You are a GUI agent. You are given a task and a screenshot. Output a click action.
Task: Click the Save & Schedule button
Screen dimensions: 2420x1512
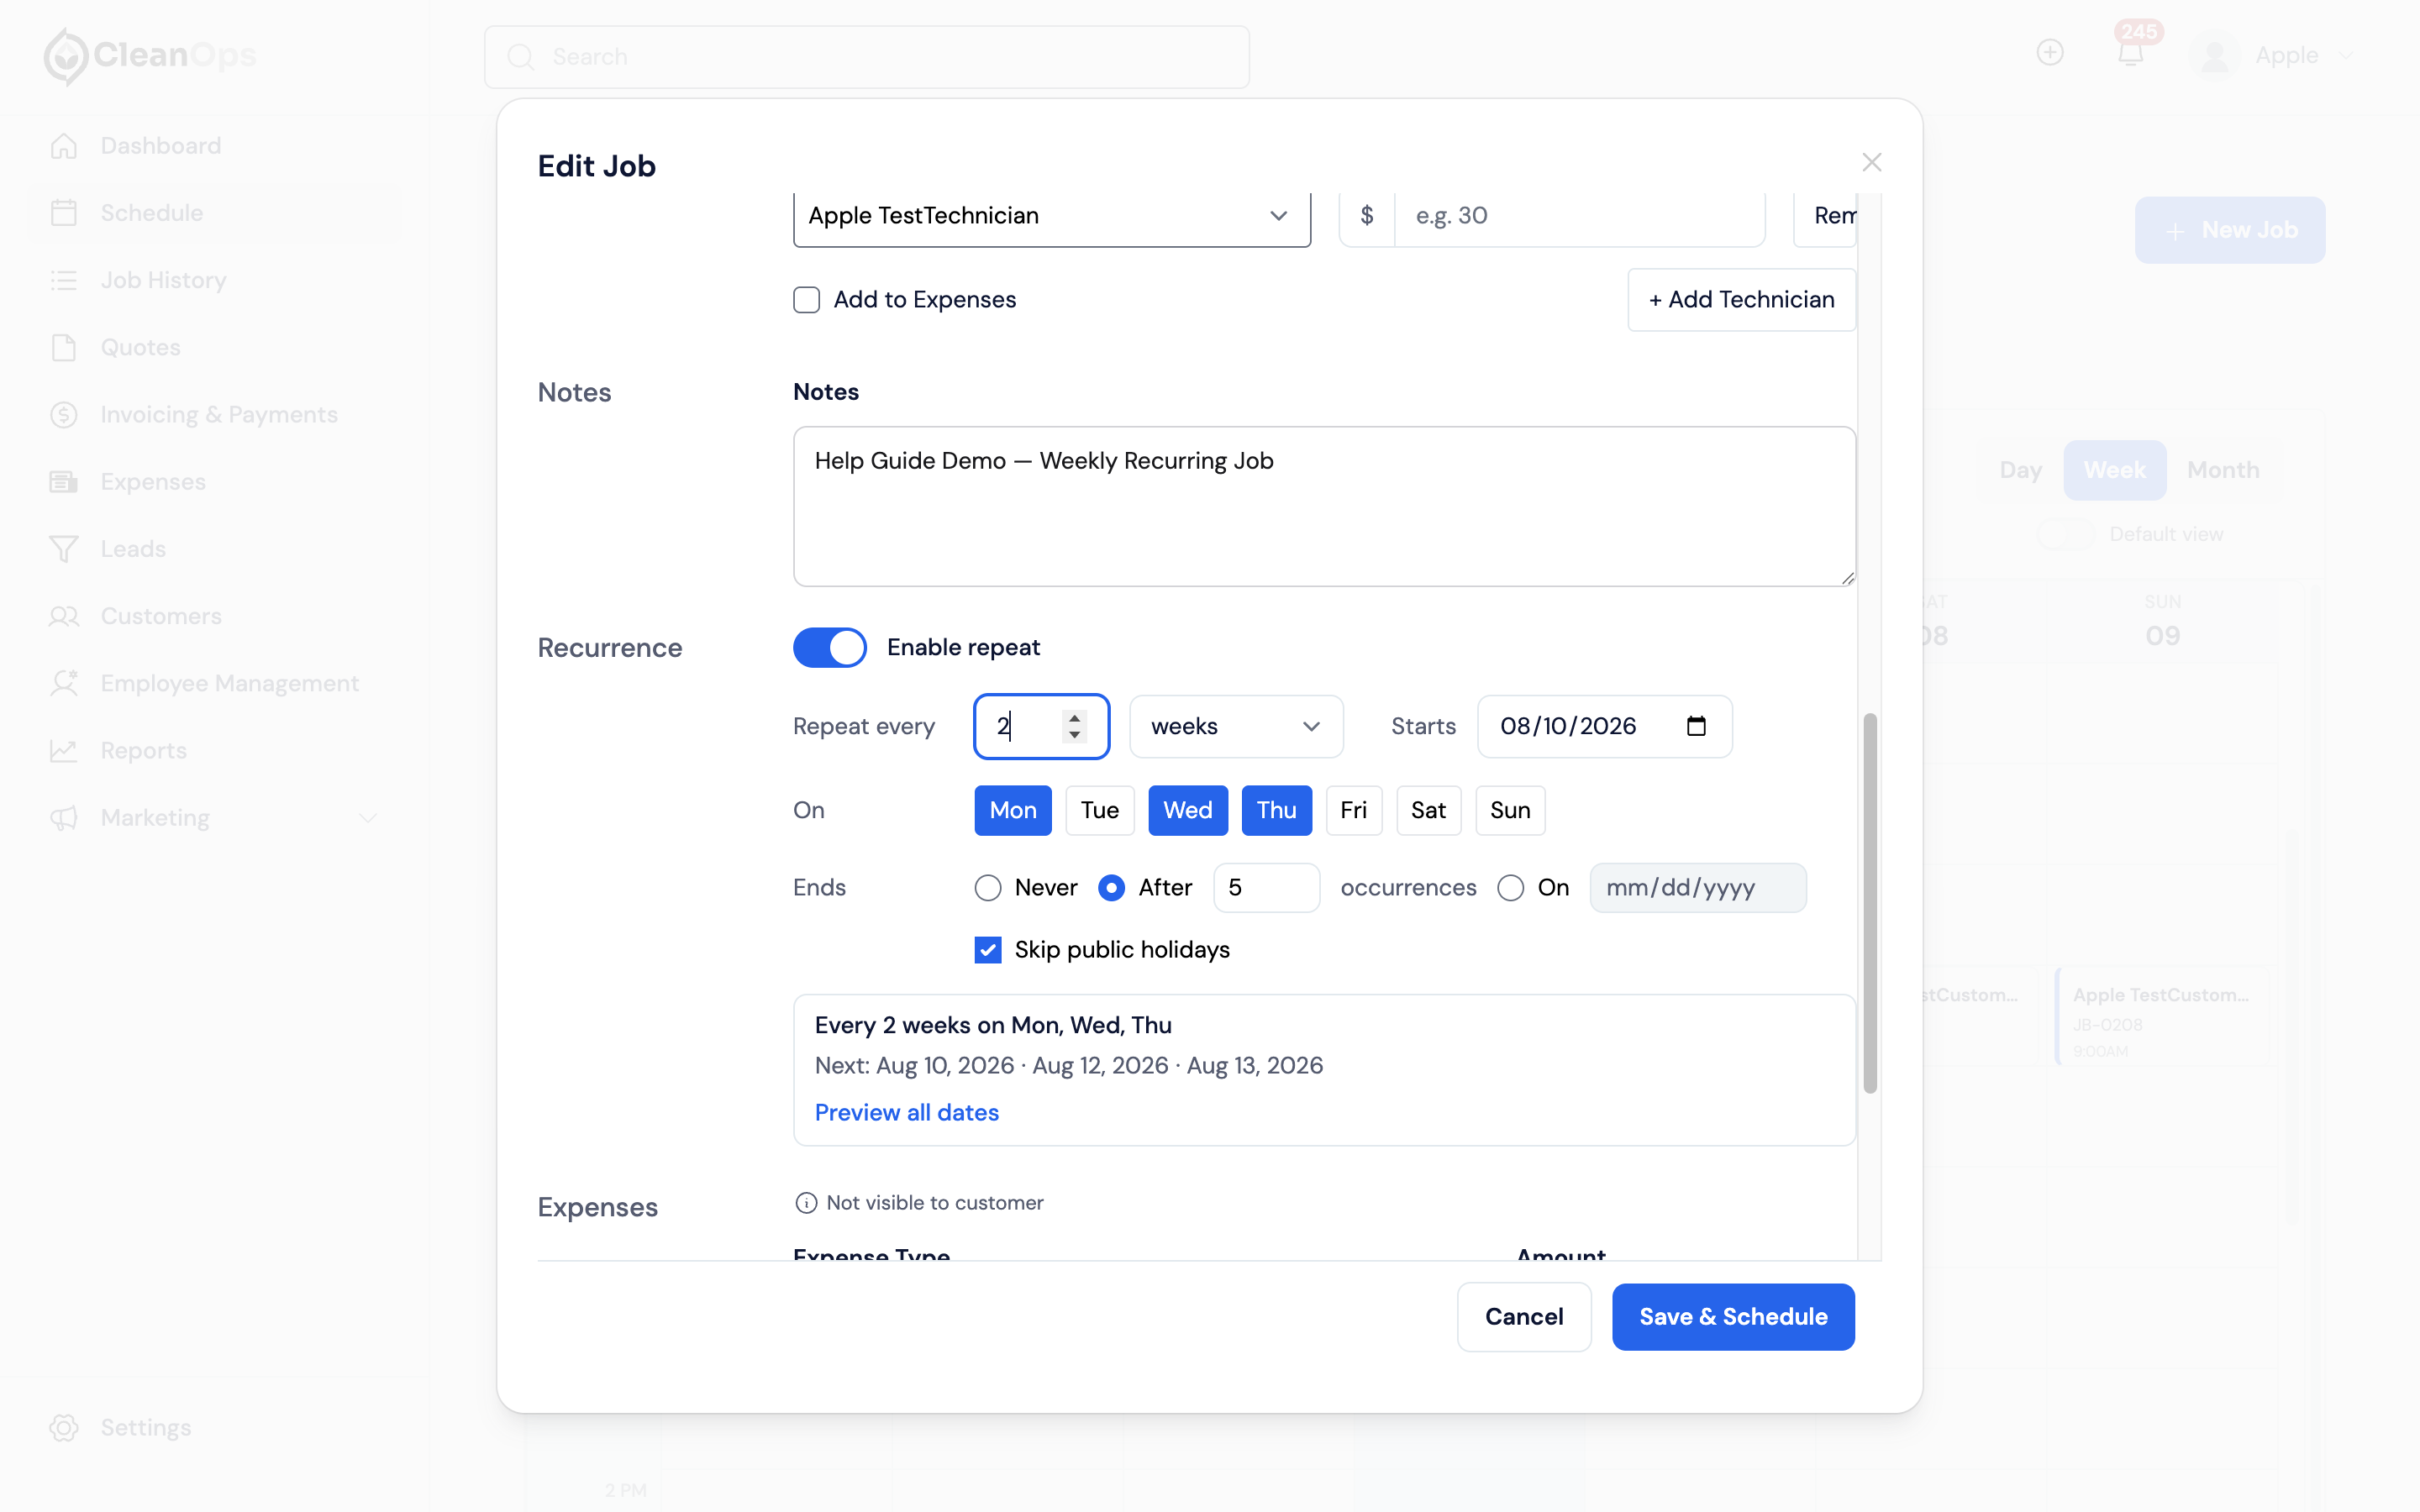pos(1733,1317)
